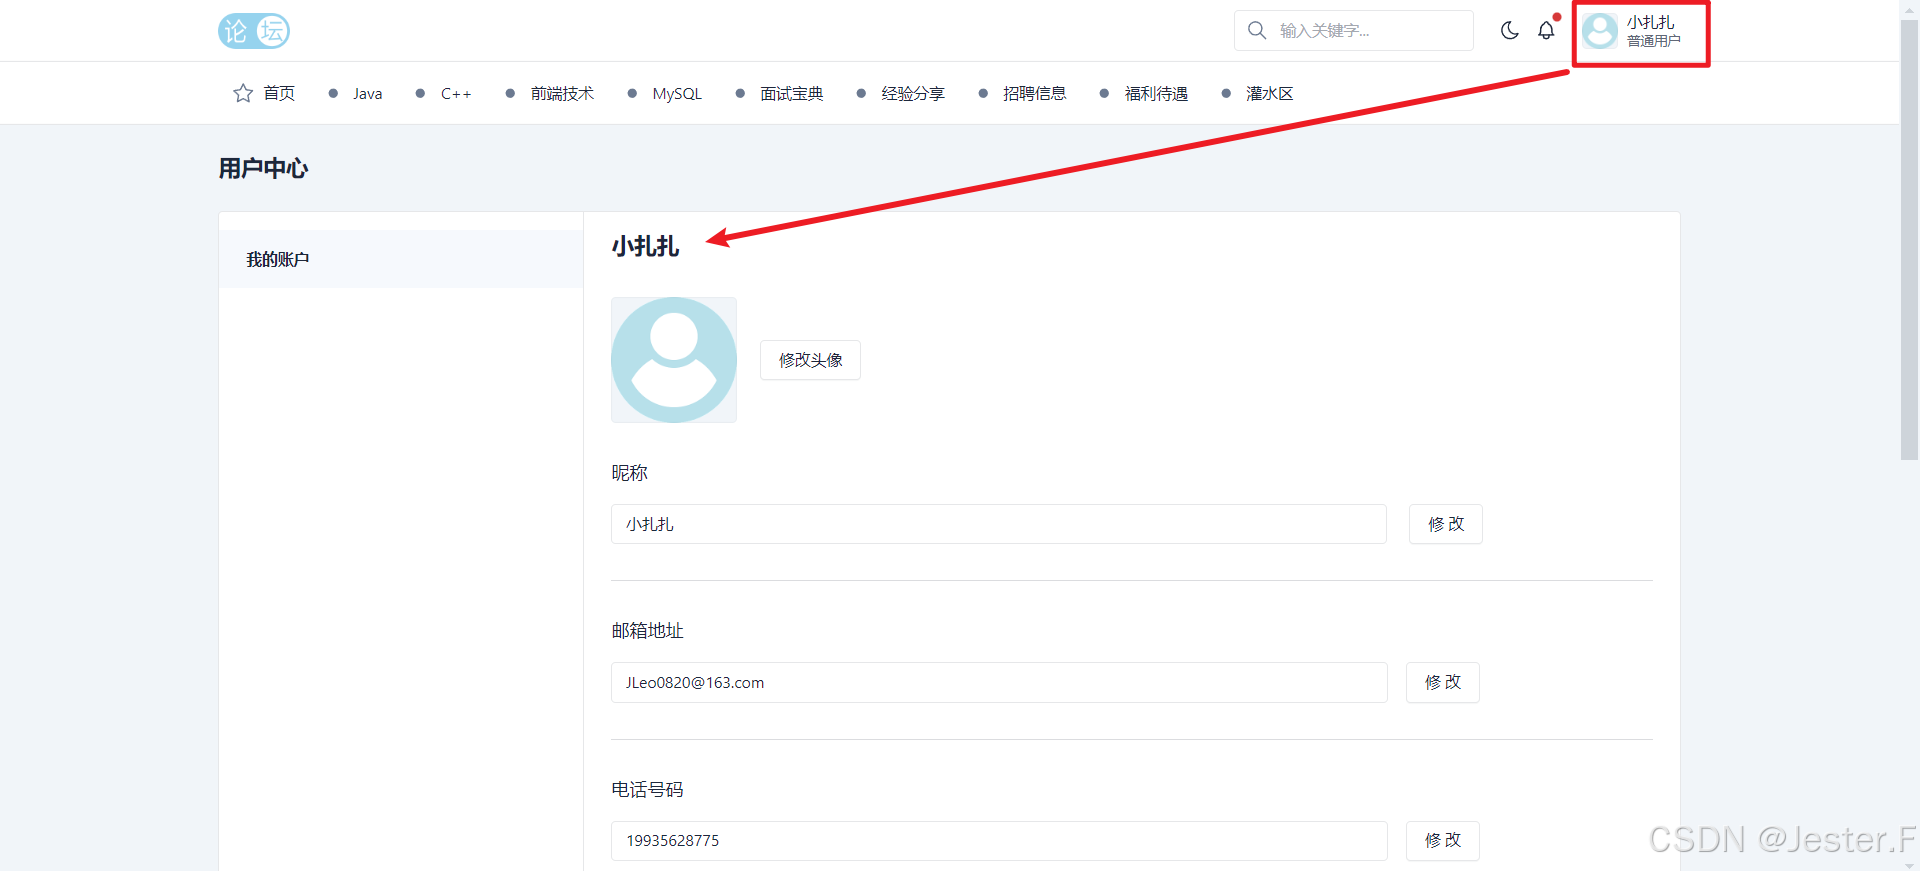Image resolution: width=1920 pixels, height=871 pixels.
Task: Click the 修改头像 button
Action: [x=810, y=360]
